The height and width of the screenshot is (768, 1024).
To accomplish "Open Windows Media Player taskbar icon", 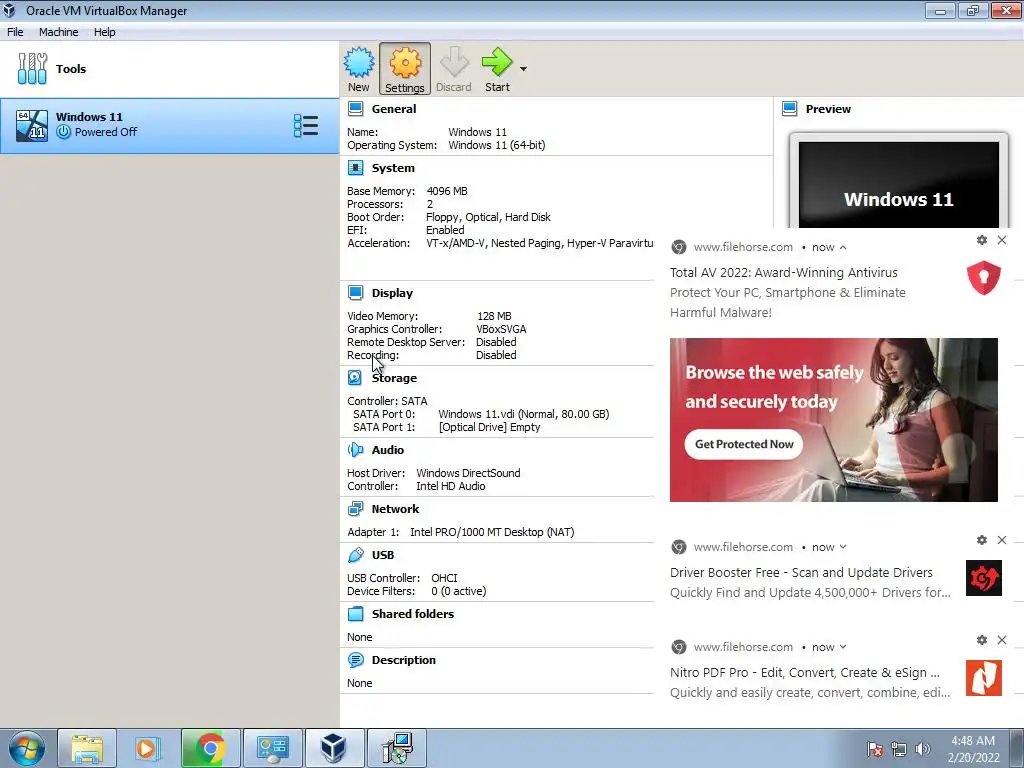I will [147, 748].
